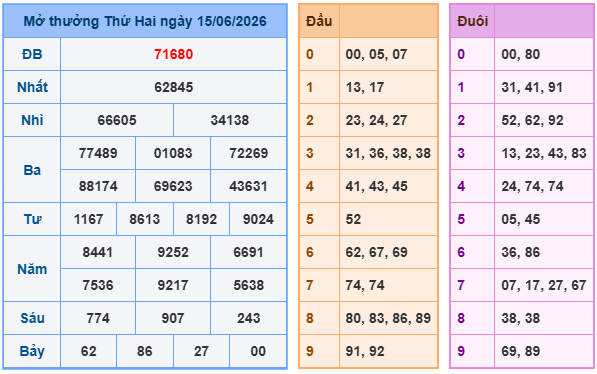This screenshot has width=597, height=374.
Task: Select the Ba prize number 77489
Action: pos(98,153)
